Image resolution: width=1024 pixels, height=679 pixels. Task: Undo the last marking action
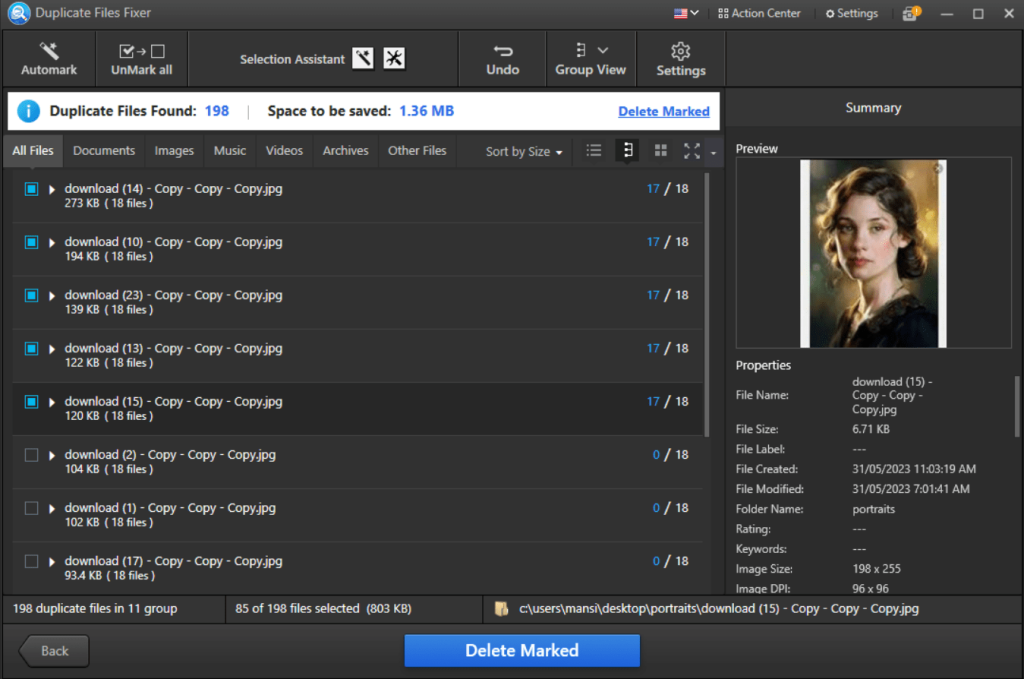502,59
